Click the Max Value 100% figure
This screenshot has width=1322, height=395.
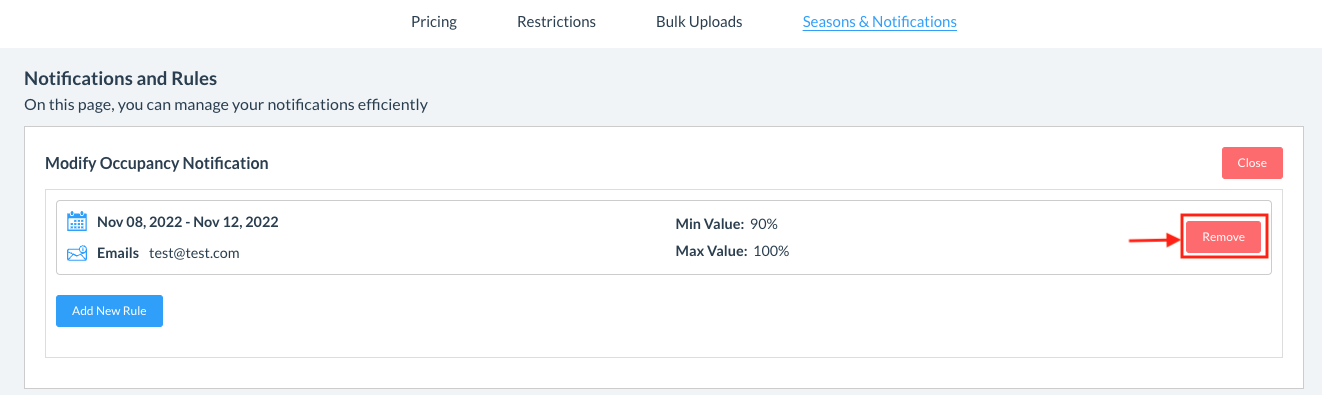click(x=771, y=251)
